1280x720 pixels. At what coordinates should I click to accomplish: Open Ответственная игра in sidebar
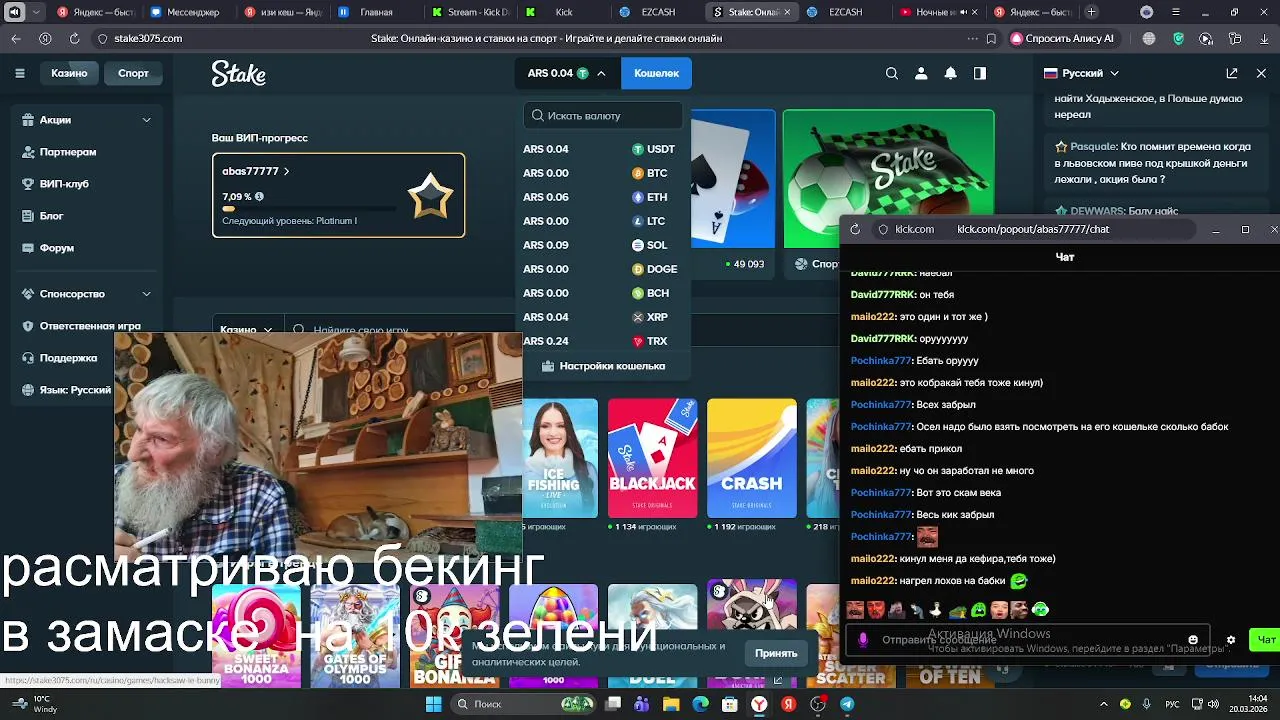point(90,326)
